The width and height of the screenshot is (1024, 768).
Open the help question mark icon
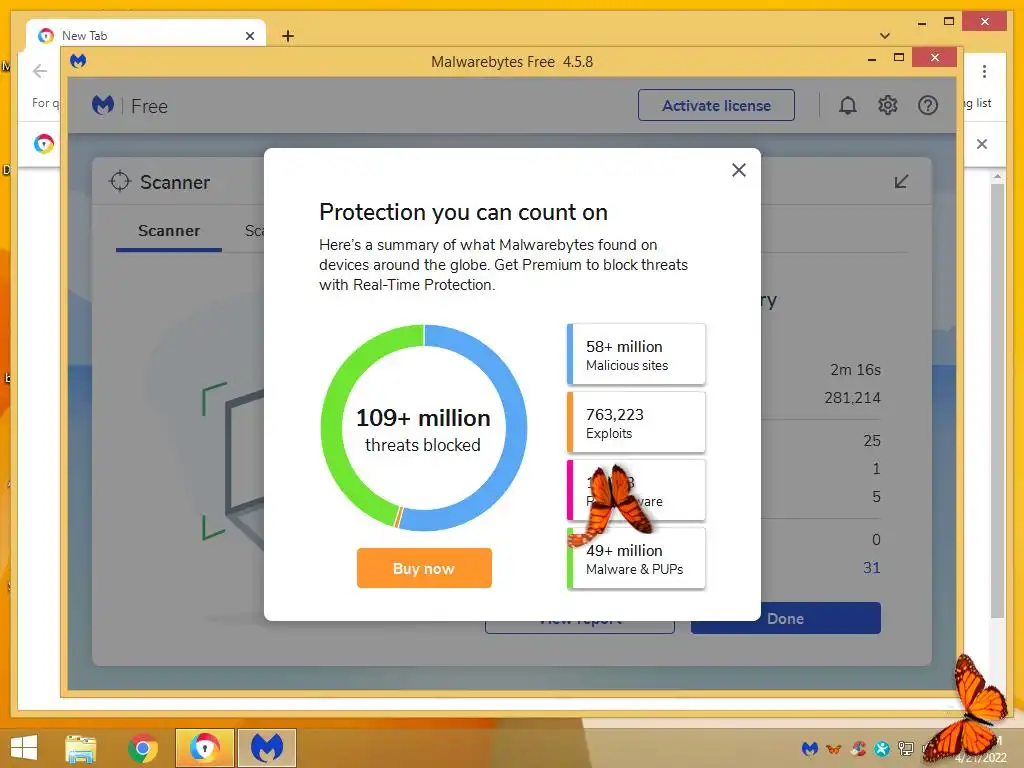(x=927, y=105)
